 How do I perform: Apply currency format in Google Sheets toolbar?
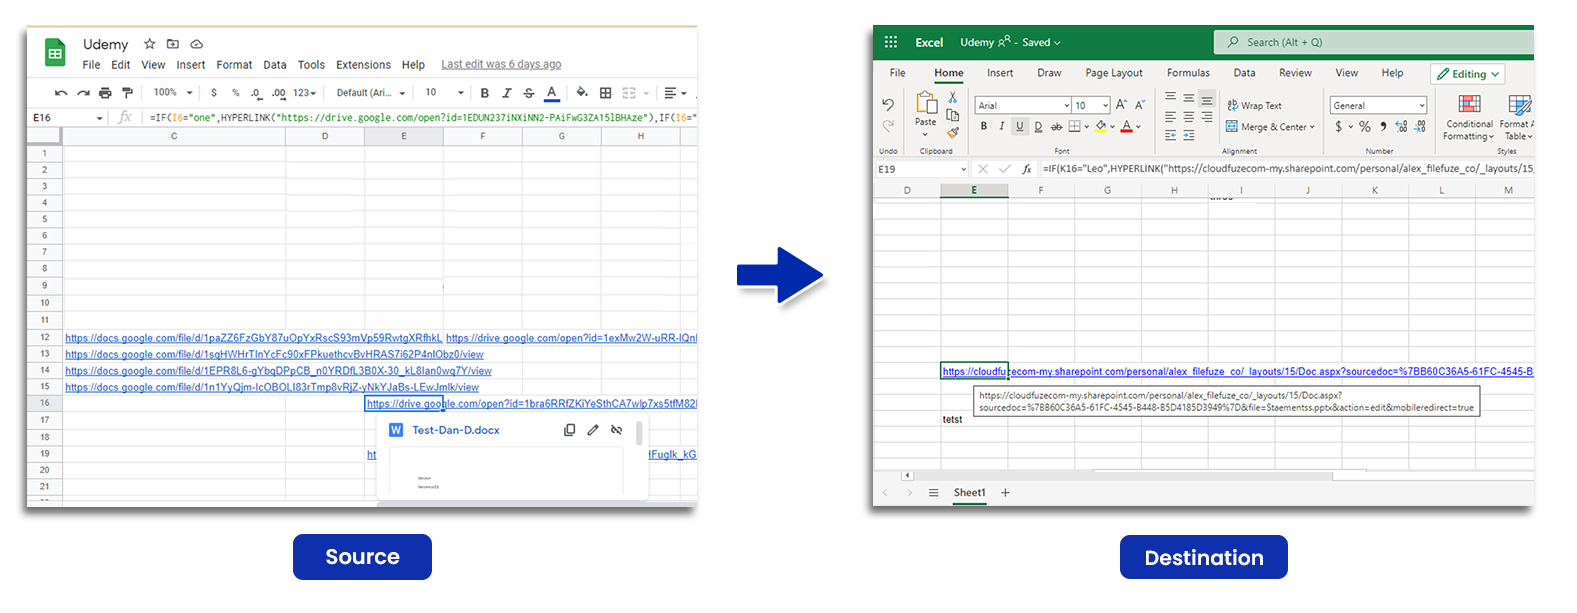[x=214, y=93]
